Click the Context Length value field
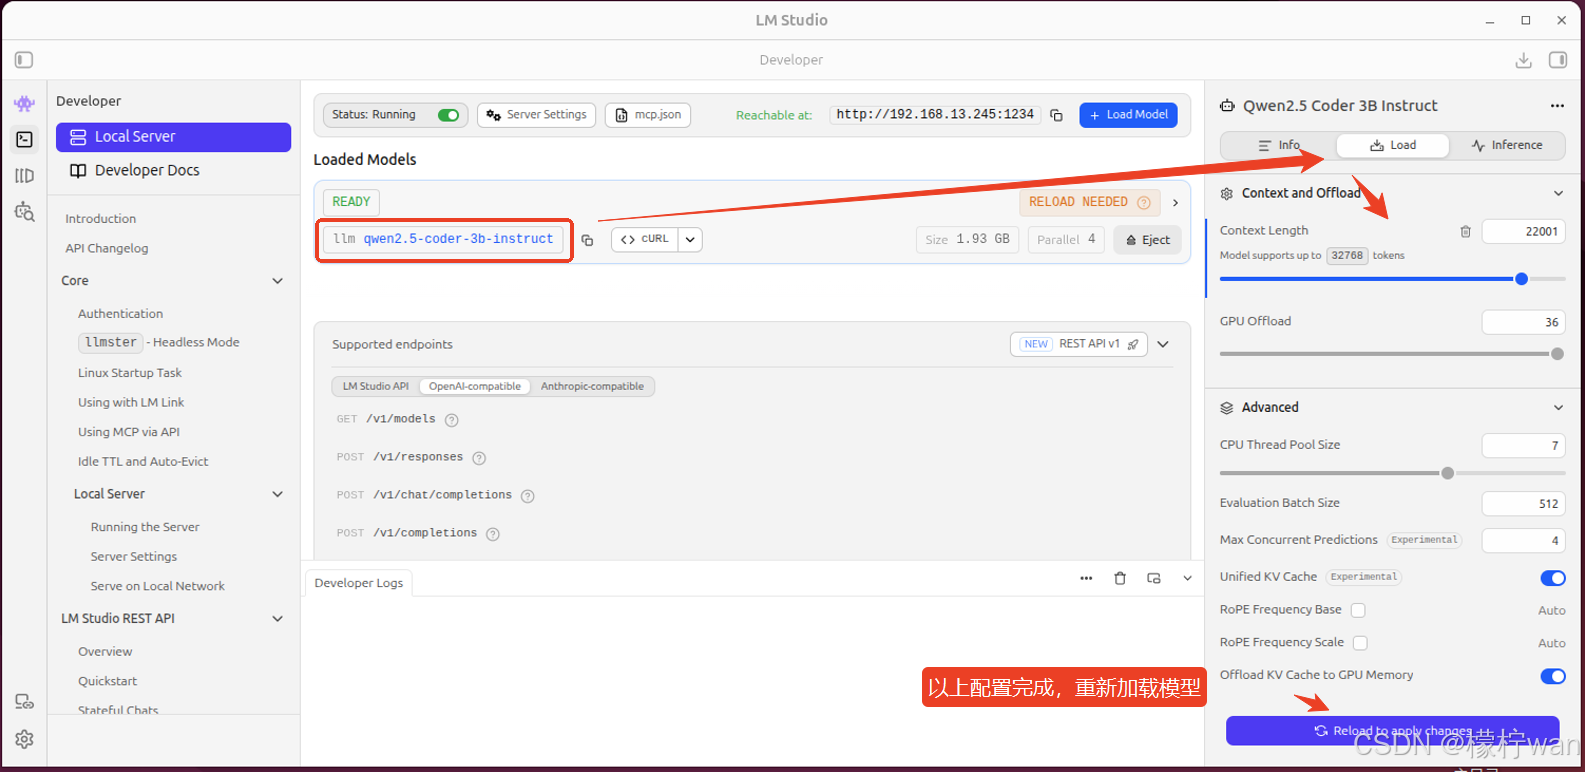Screen dimensions: 1585x772 [x=1523, y=232]
